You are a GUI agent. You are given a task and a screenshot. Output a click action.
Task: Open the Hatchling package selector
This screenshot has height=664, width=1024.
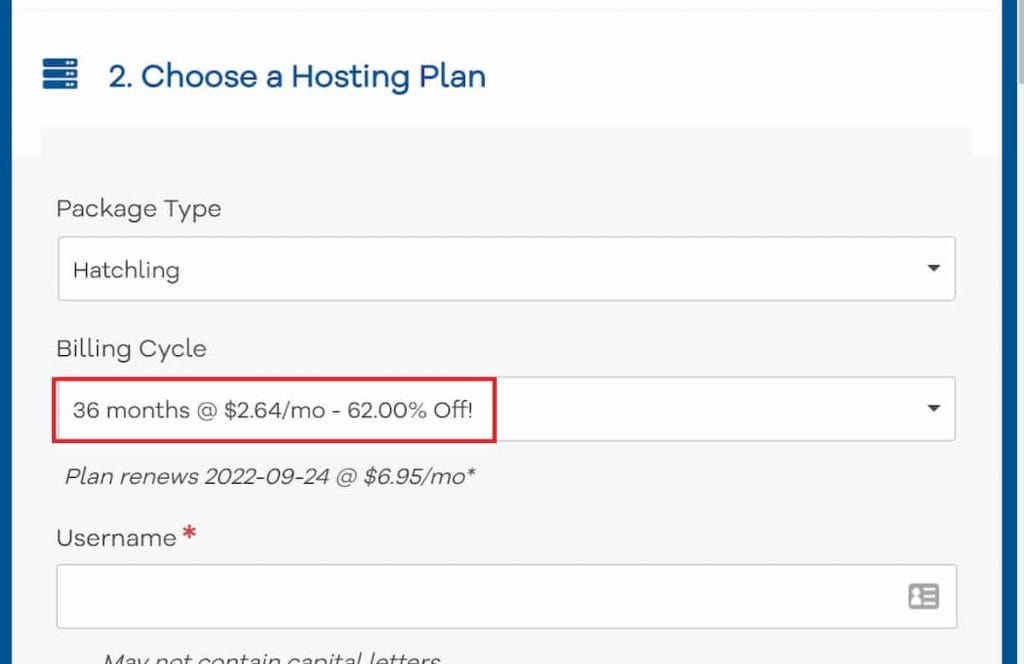(x=506, y=268)
